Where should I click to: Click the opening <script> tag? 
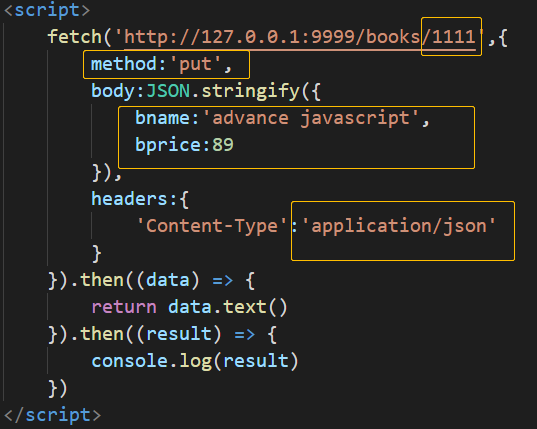tap(47, 10)
